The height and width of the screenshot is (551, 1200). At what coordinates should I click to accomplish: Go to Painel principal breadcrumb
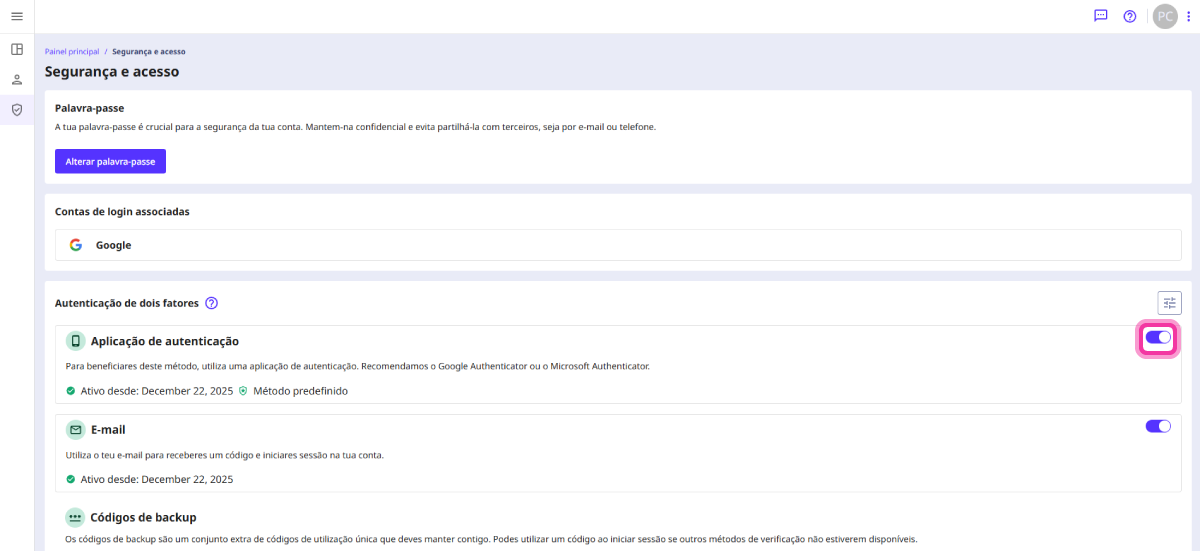point(71,51)
